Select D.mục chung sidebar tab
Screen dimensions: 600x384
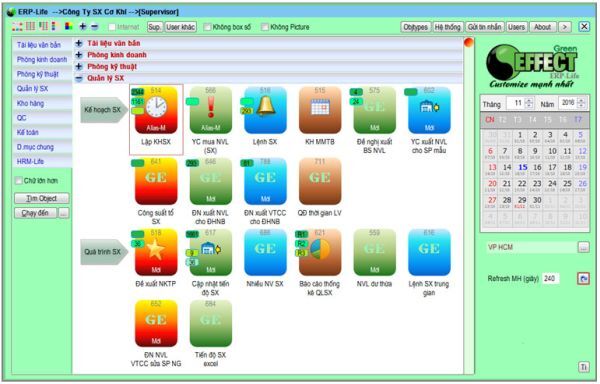click(x=41, y=147)
